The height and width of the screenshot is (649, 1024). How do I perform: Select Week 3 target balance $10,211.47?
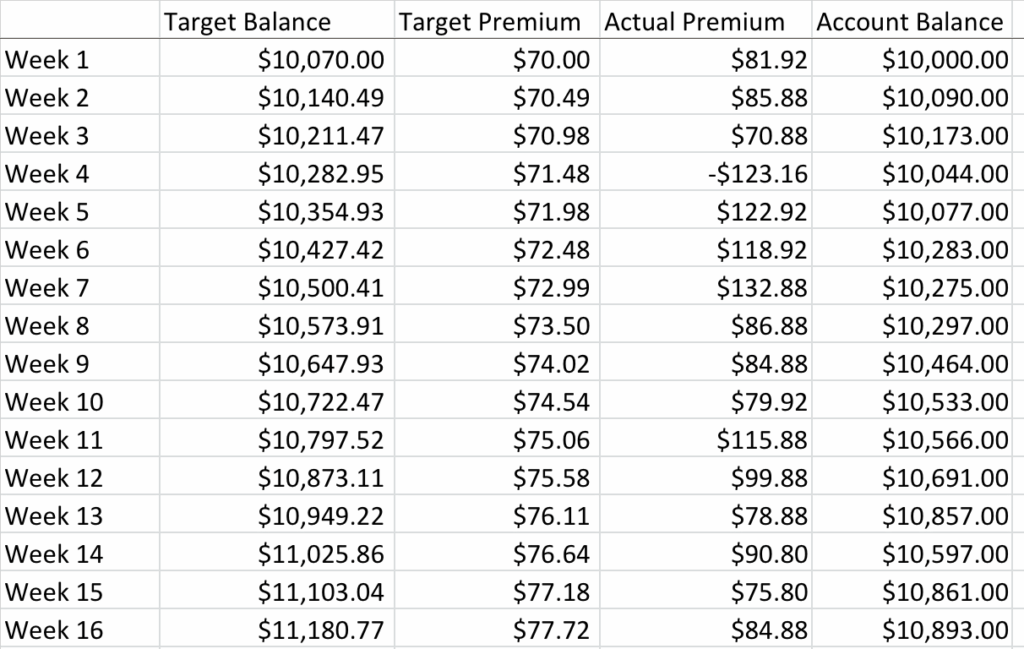320,136
